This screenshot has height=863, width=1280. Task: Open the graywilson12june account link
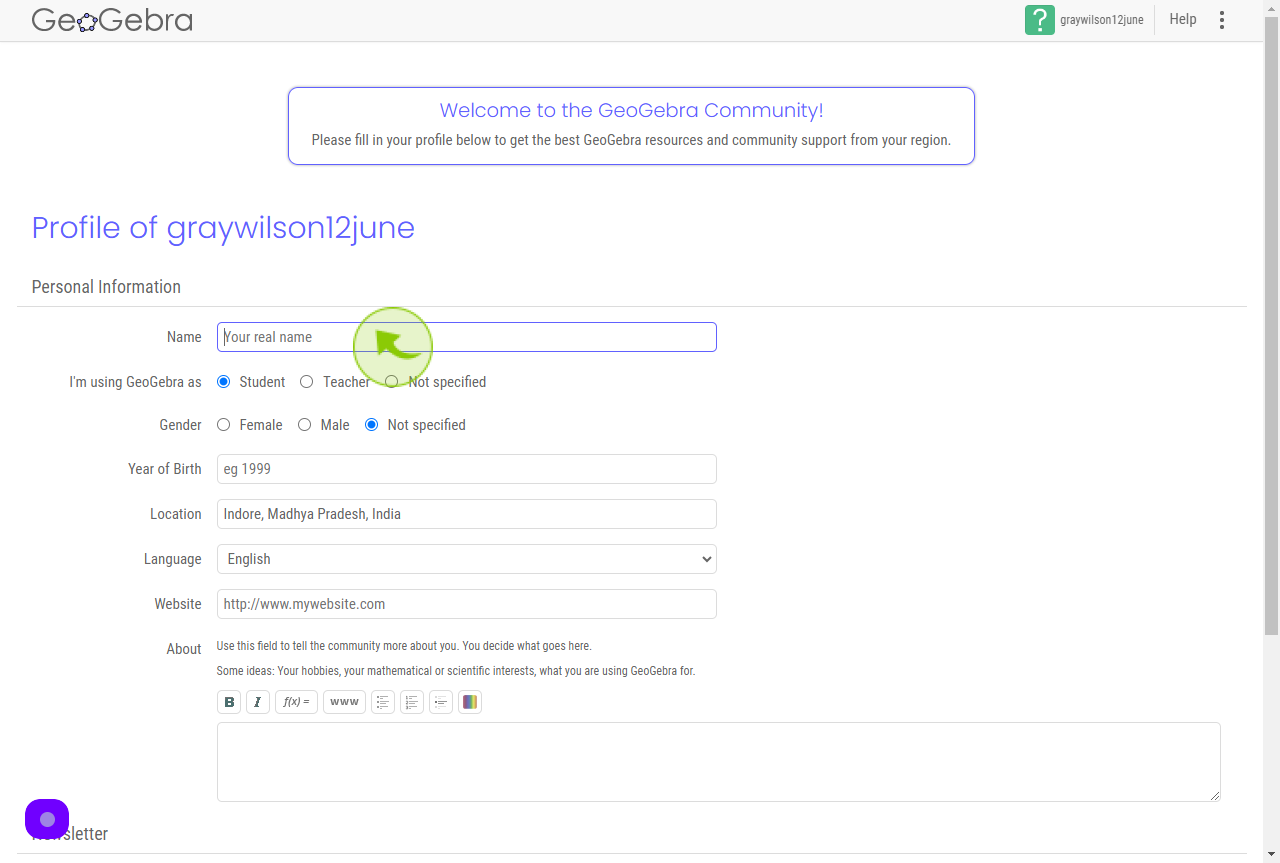coord(1102,20)
